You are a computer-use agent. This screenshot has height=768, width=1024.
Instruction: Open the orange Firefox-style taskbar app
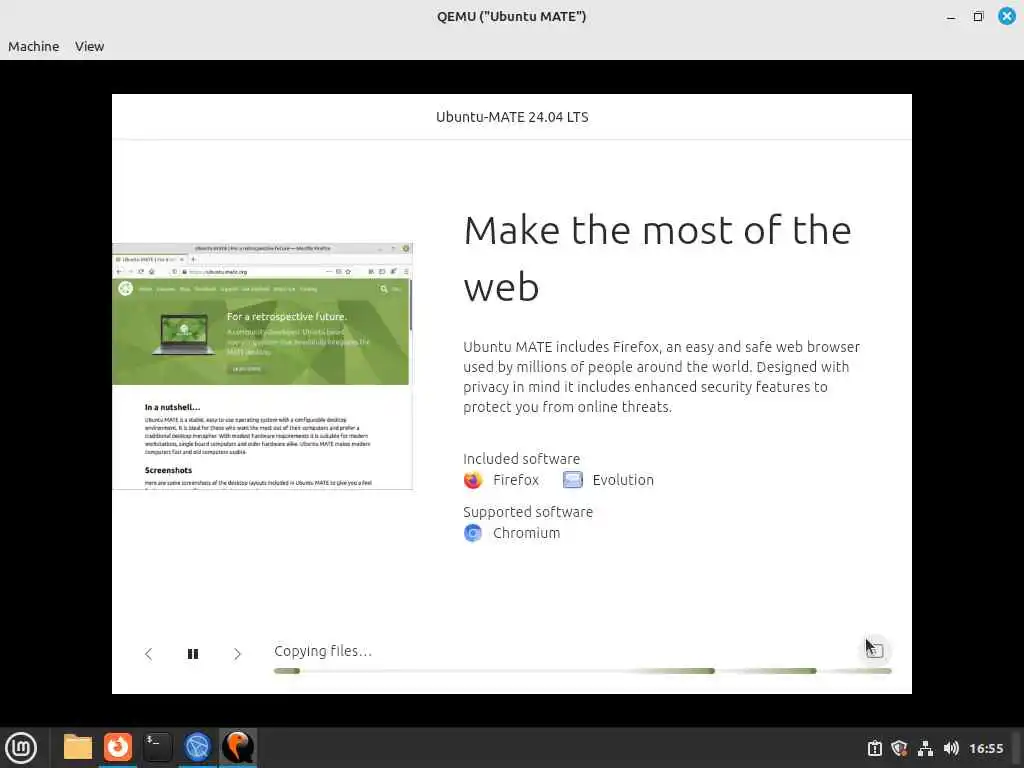click(118, 747)
